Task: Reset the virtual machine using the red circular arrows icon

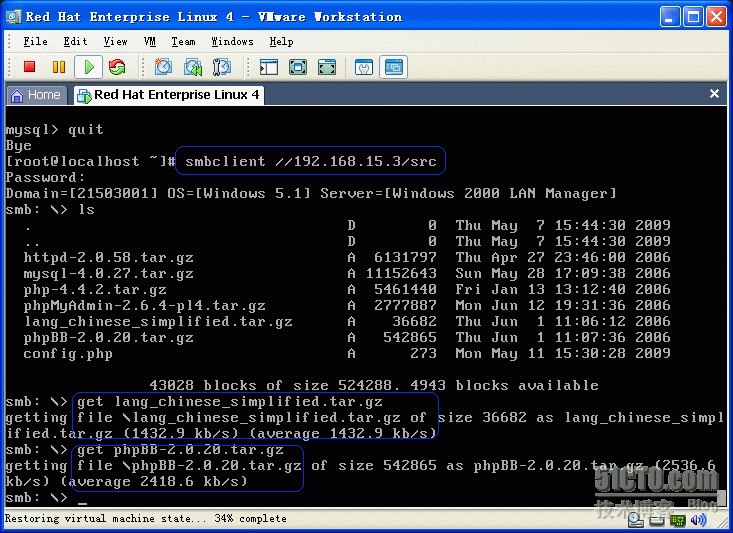Action: [117, 67]
